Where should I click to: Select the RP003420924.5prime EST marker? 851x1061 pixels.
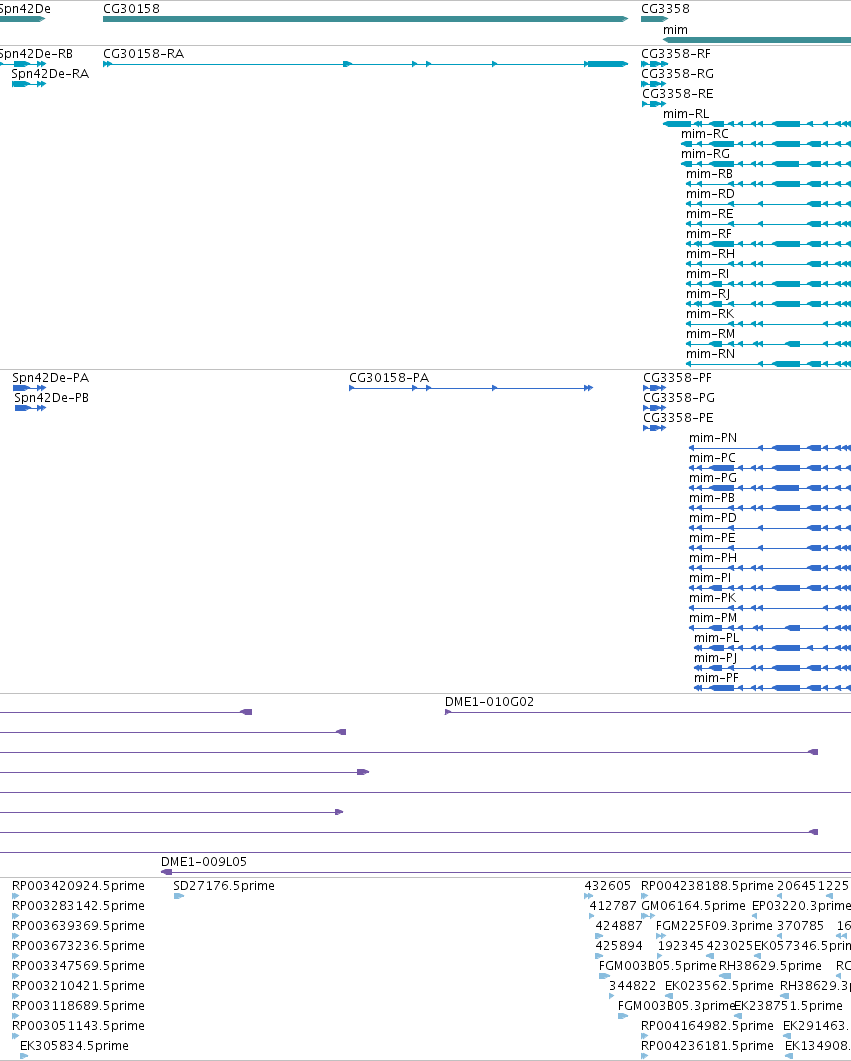pos(16,896)
